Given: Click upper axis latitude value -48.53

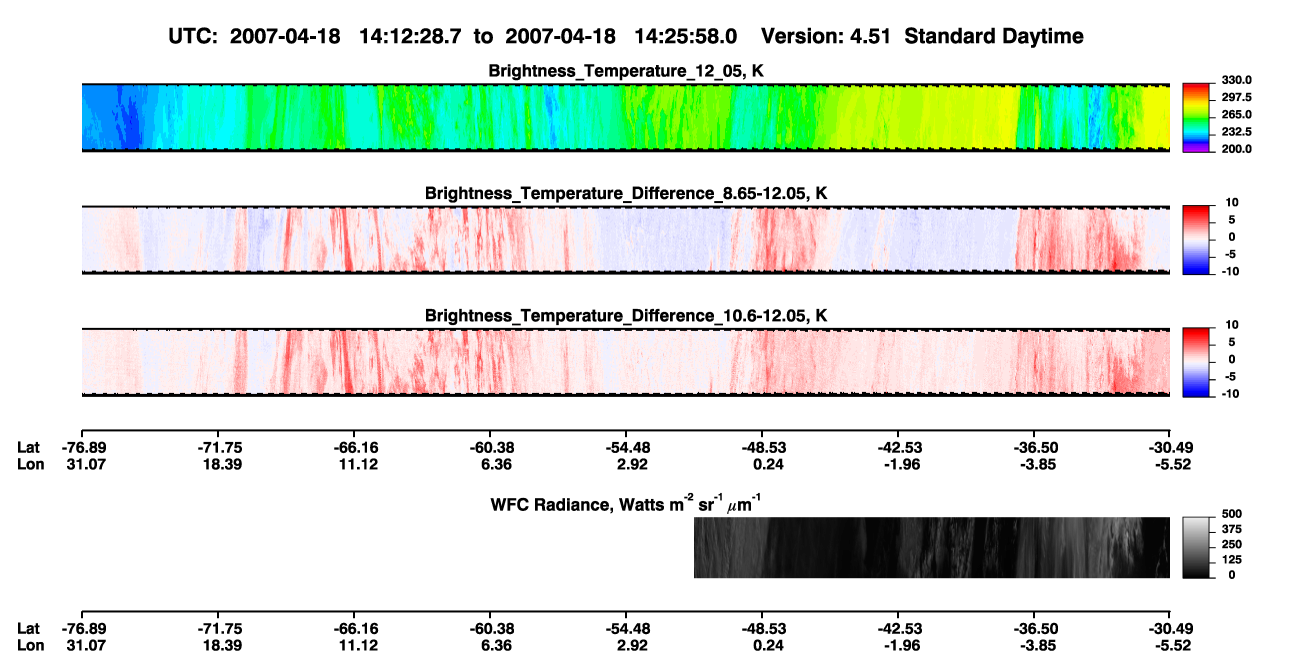Looking at the screenshot, I should pyautogui.click(x=762, y=448).
